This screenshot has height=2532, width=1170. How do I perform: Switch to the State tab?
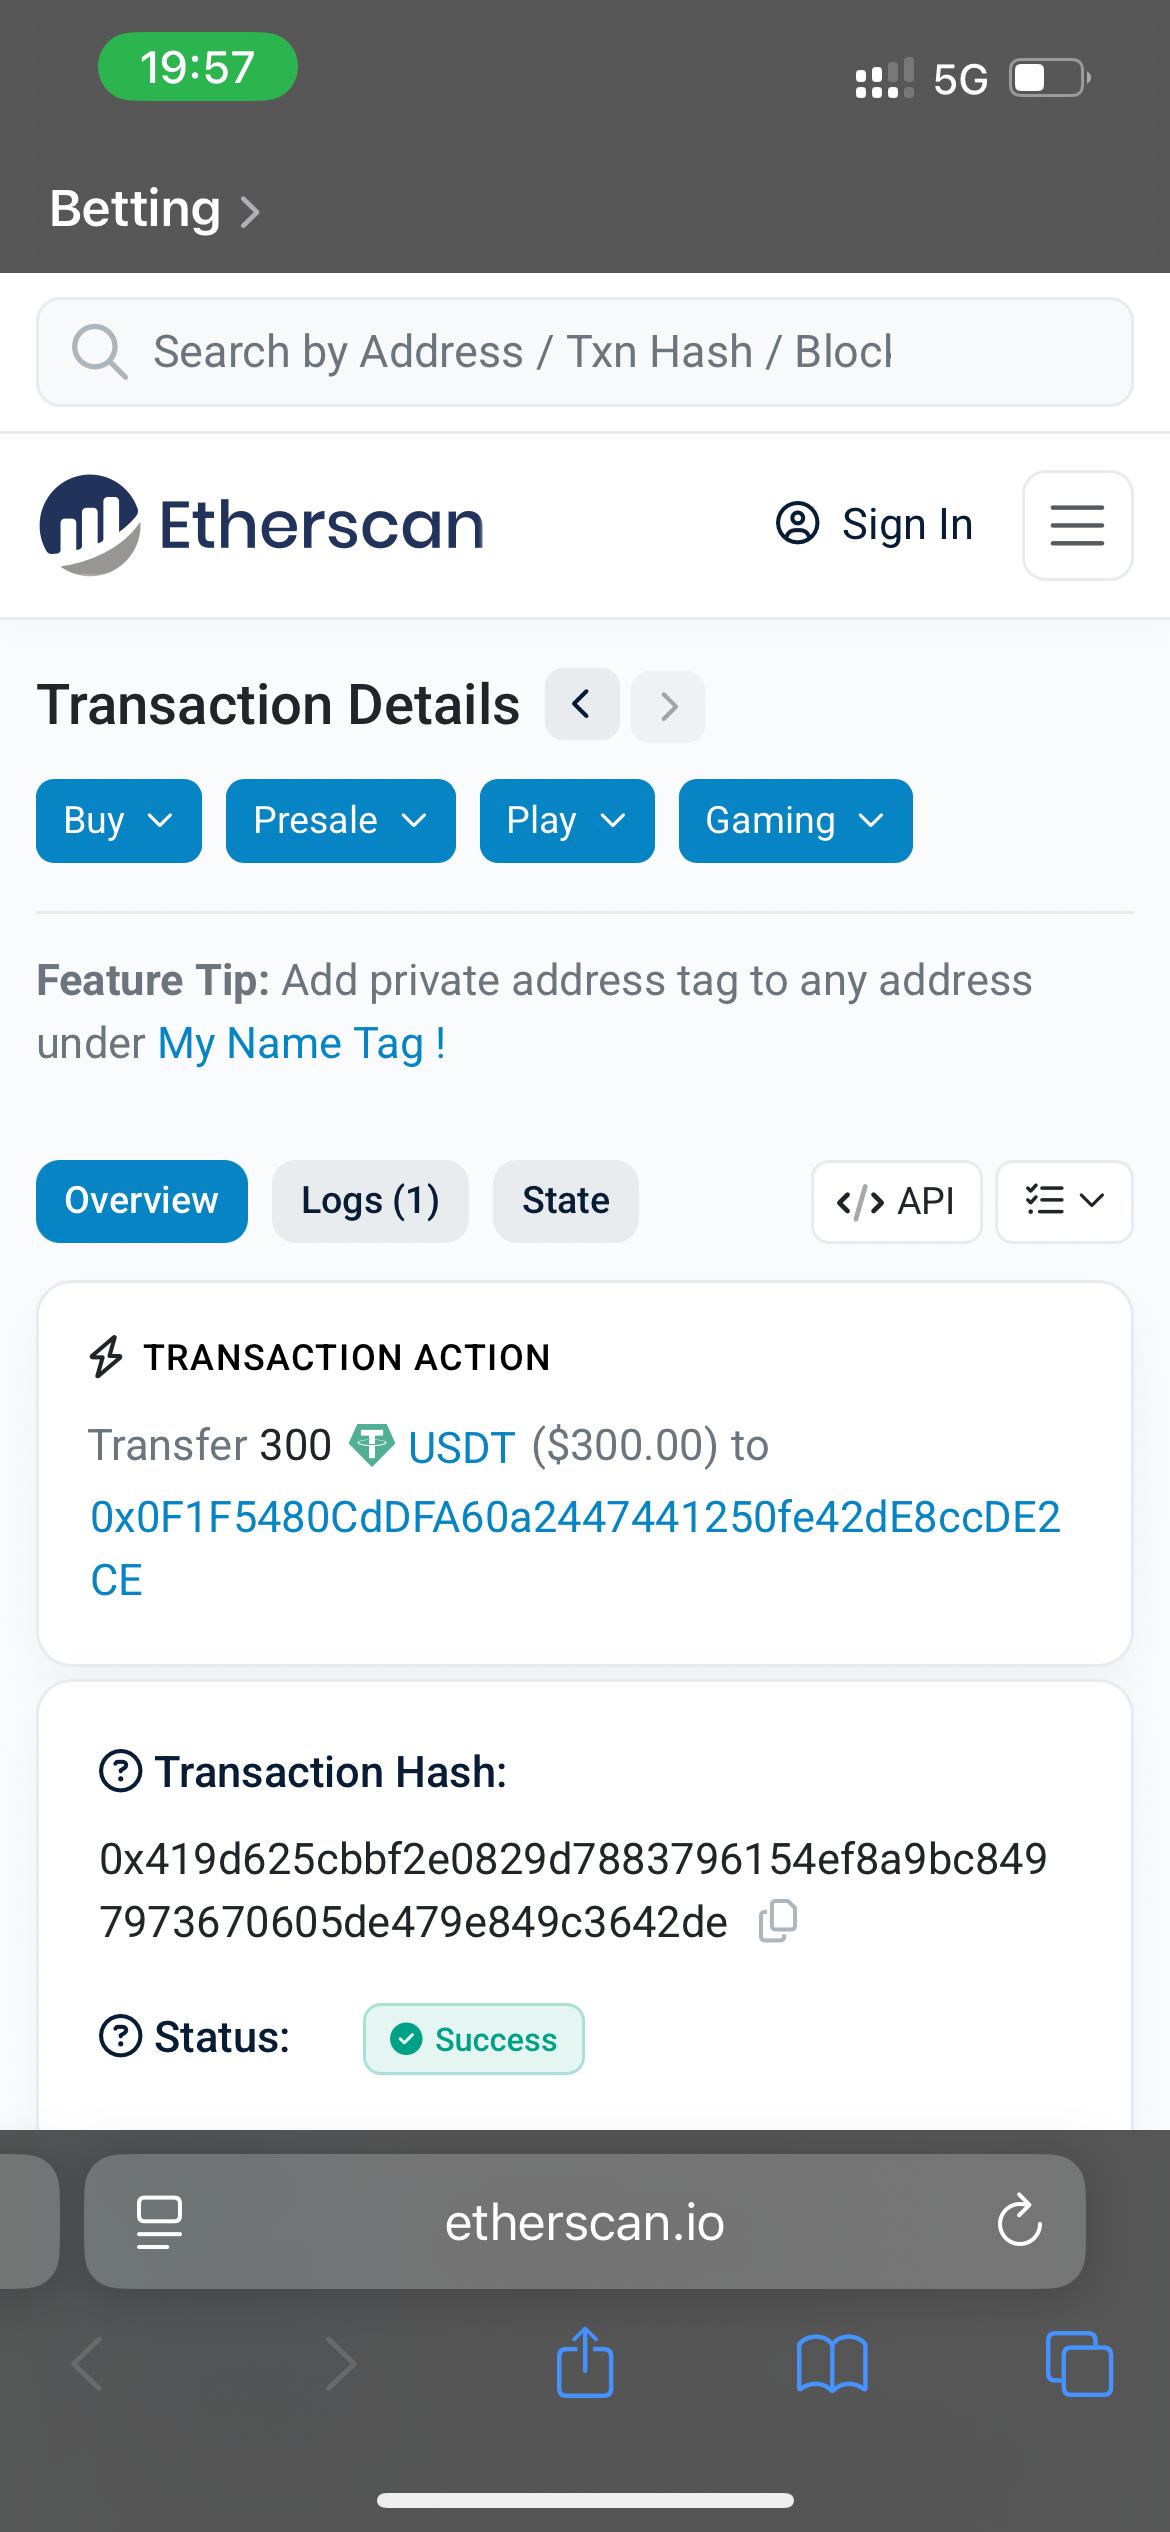pyautogui.click(x=565, y=1201)
